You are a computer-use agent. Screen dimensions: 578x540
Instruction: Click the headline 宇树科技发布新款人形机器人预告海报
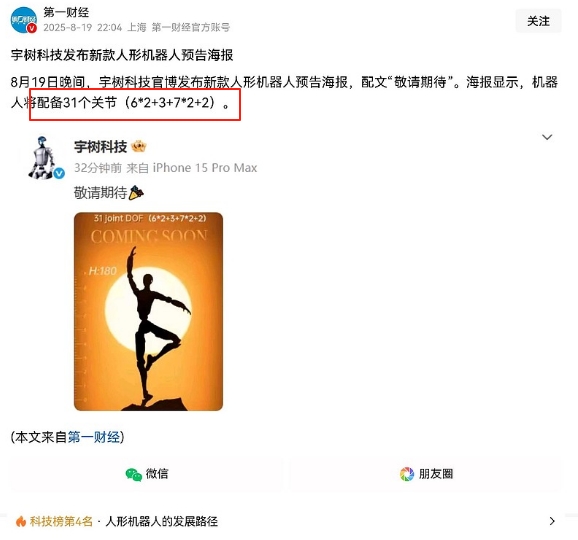point(122,55)
